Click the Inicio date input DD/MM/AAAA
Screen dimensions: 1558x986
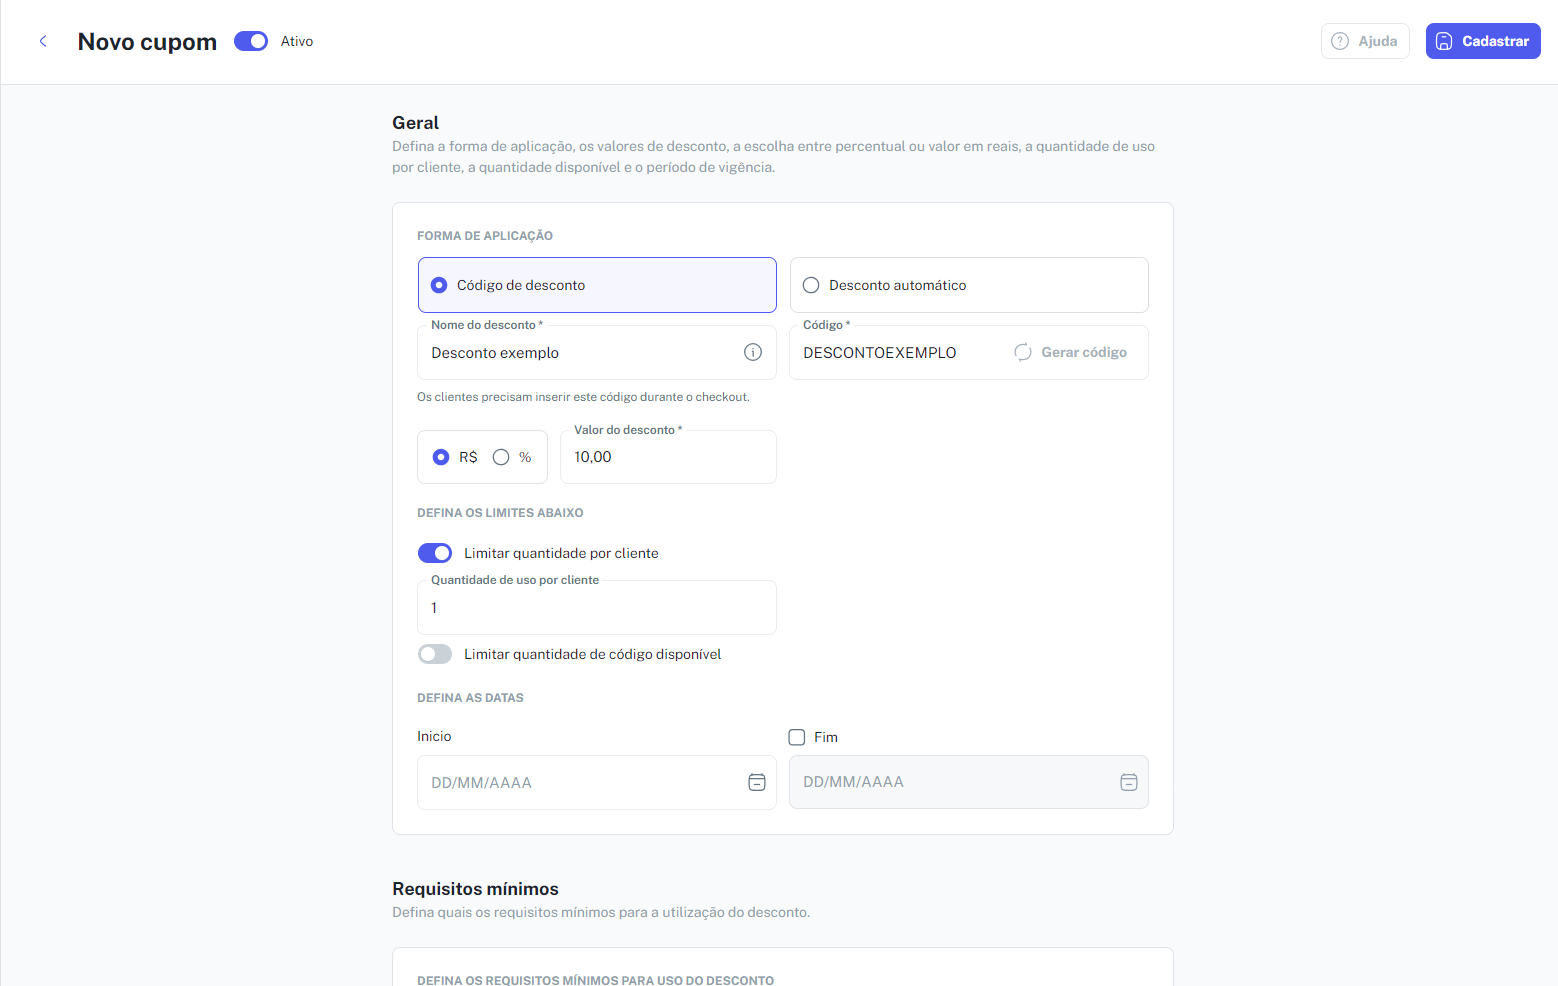597,782
